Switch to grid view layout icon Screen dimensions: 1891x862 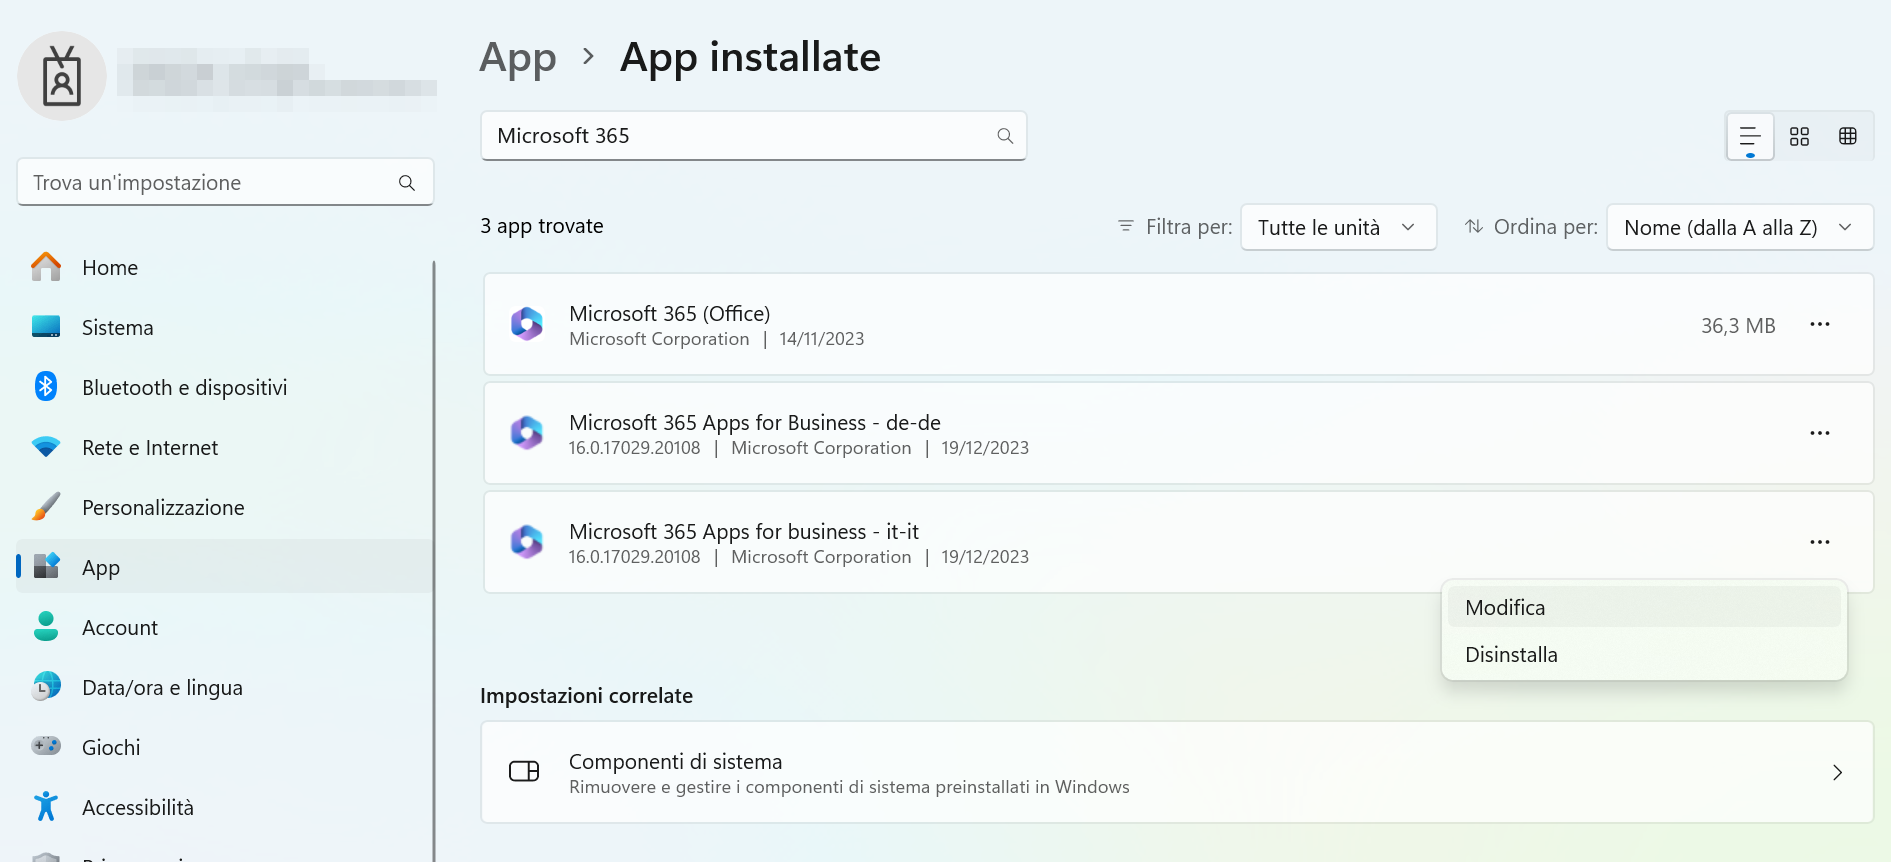pyautogui.click(x=1799, y=137)
